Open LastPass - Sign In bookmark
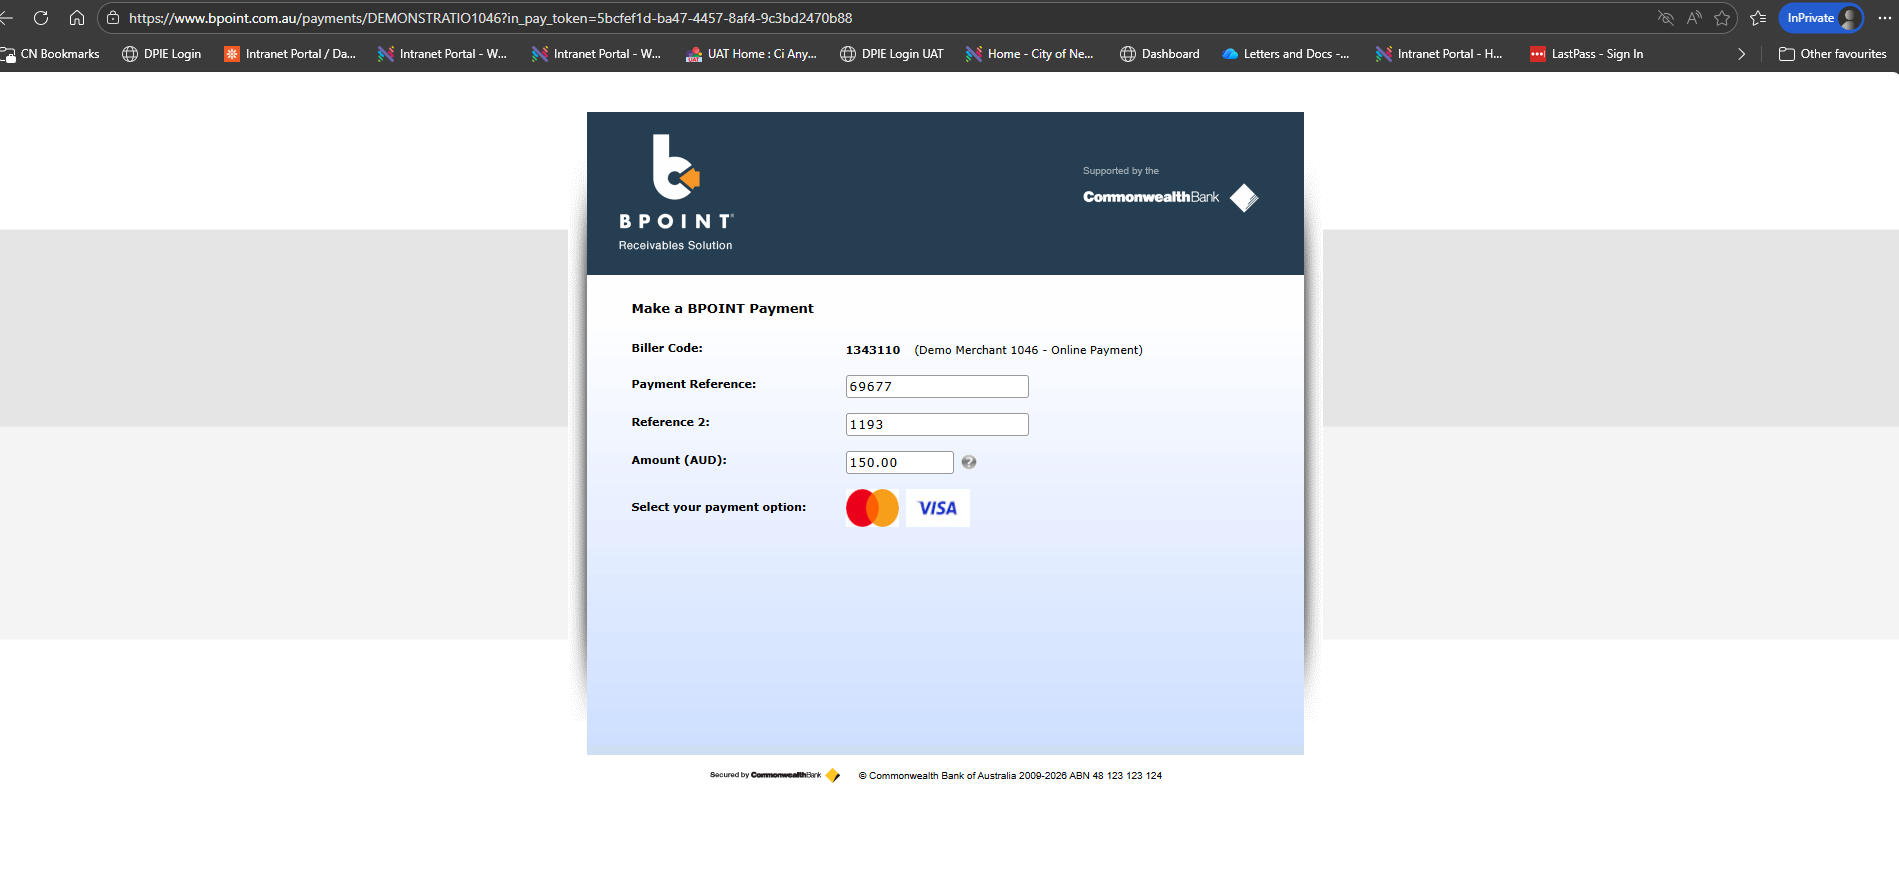1899x894 pixels. tap(1587, 54)
